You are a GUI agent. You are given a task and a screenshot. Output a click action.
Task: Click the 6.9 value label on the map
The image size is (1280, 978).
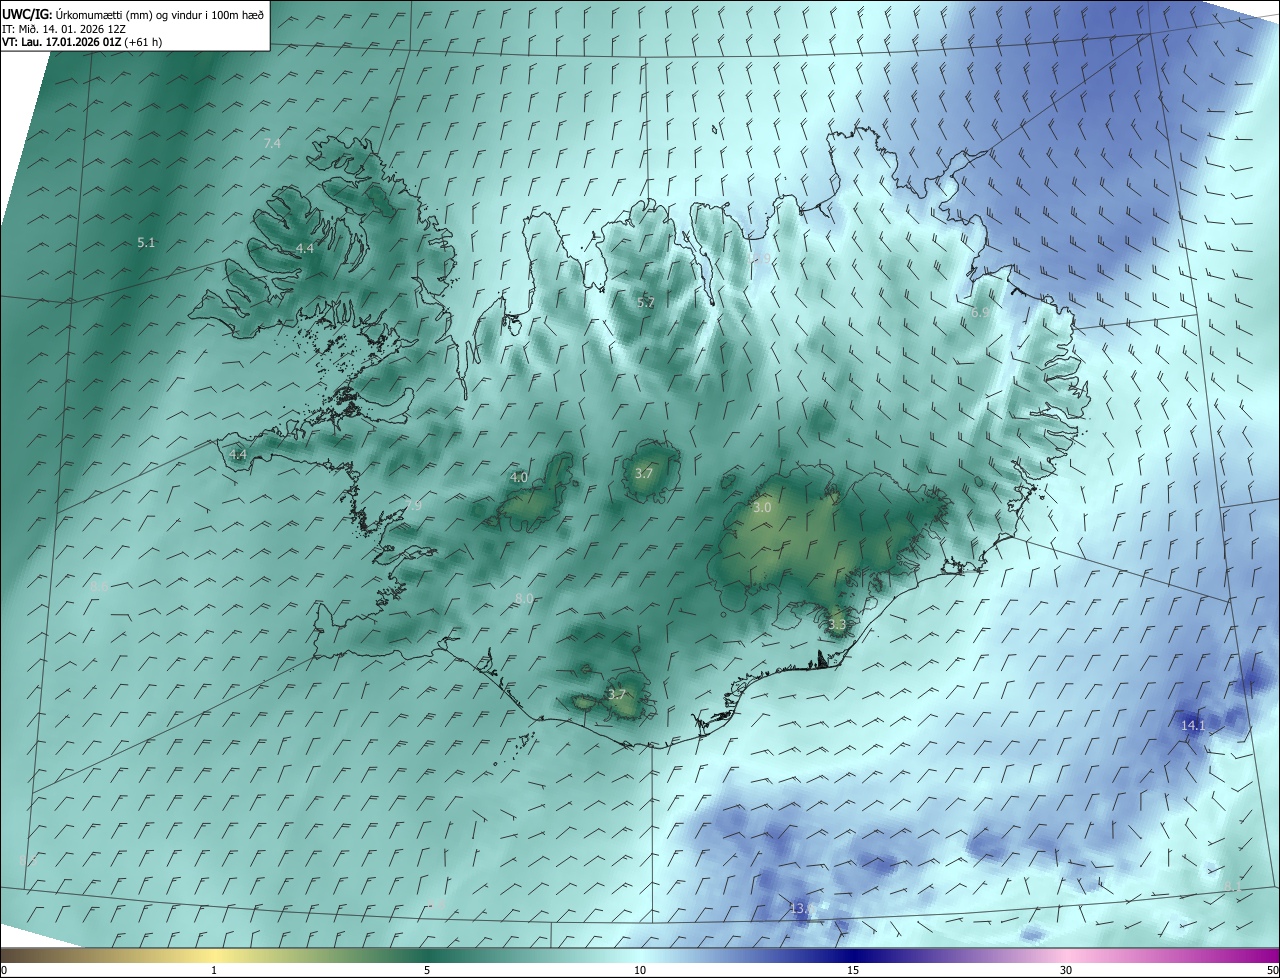pos(981,312)
